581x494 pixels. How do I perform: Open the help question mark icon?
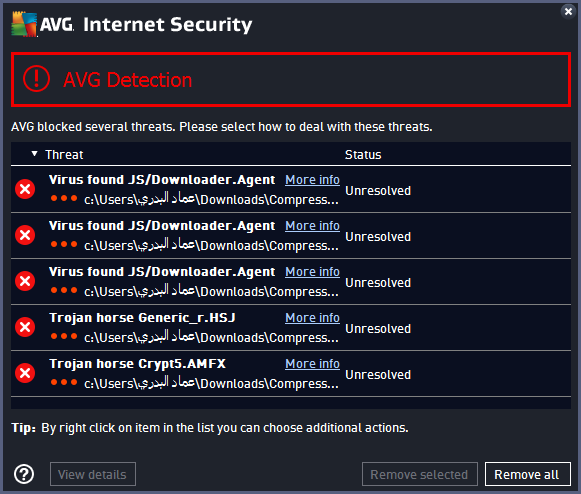coord(24,474)
